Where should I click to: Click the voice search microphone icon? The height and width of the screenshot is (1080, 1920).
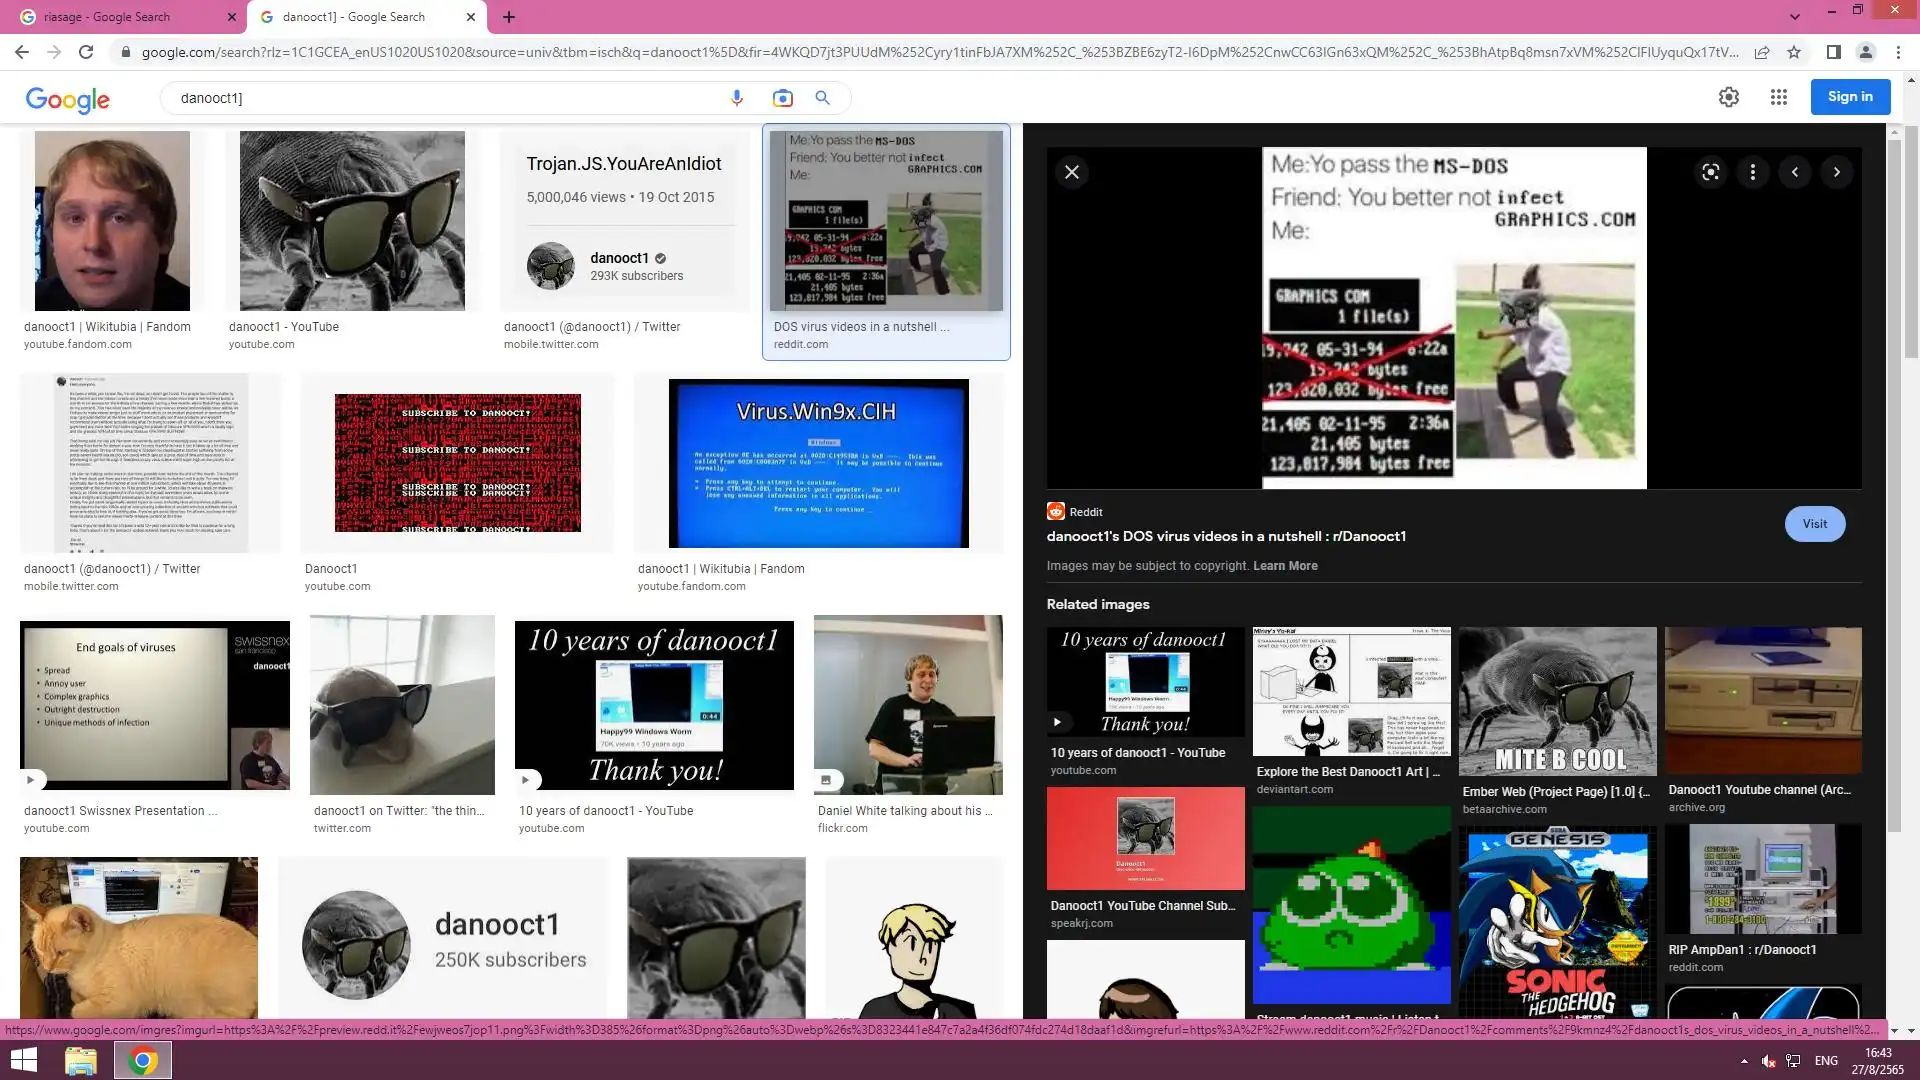coord(737,98)
